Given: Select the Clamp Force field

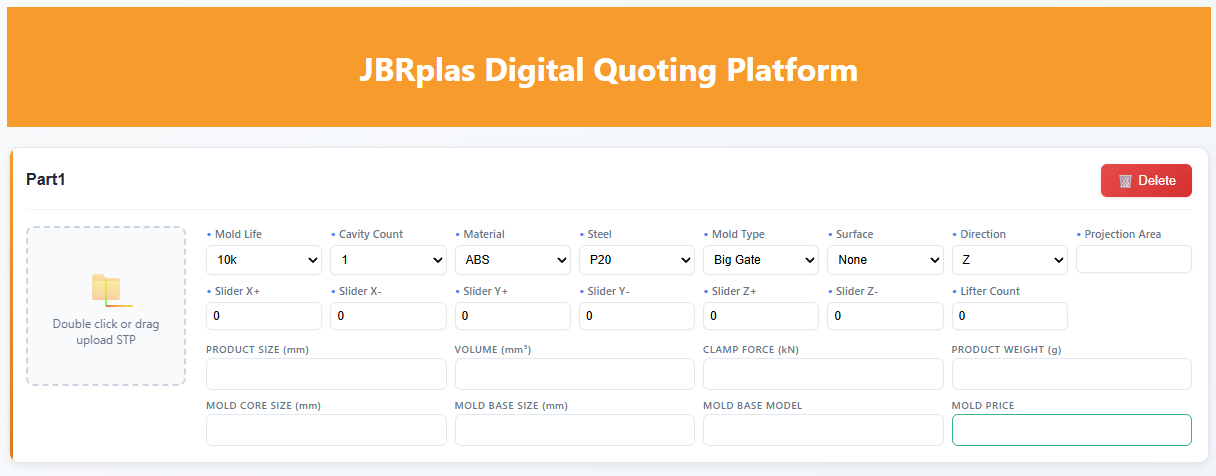Looking at the screenshot, I should point(823,374).
